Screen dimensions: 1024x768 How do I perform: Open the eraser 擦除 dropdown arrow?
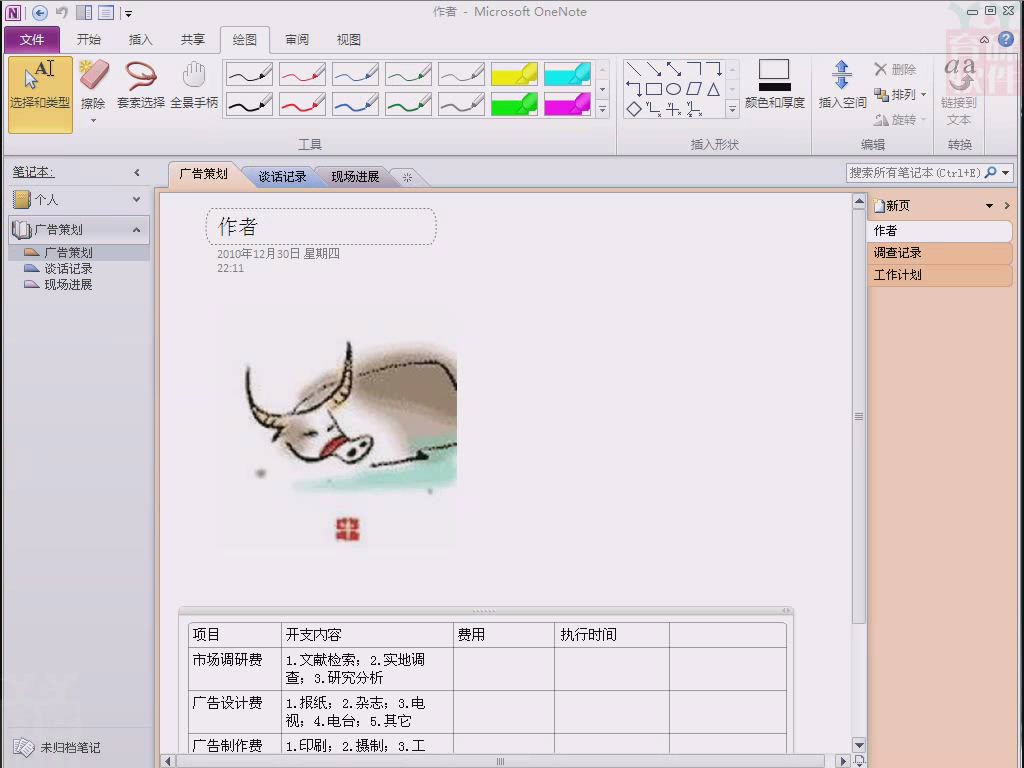93,121
